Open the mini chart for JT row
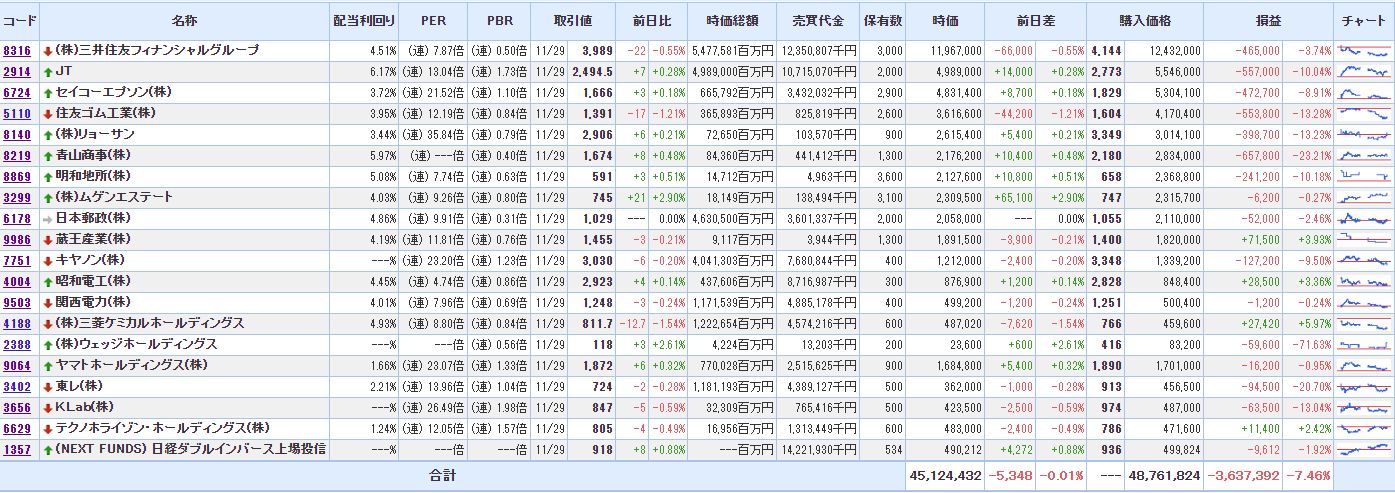1395x493 pixels. [x=1364, y=71]
